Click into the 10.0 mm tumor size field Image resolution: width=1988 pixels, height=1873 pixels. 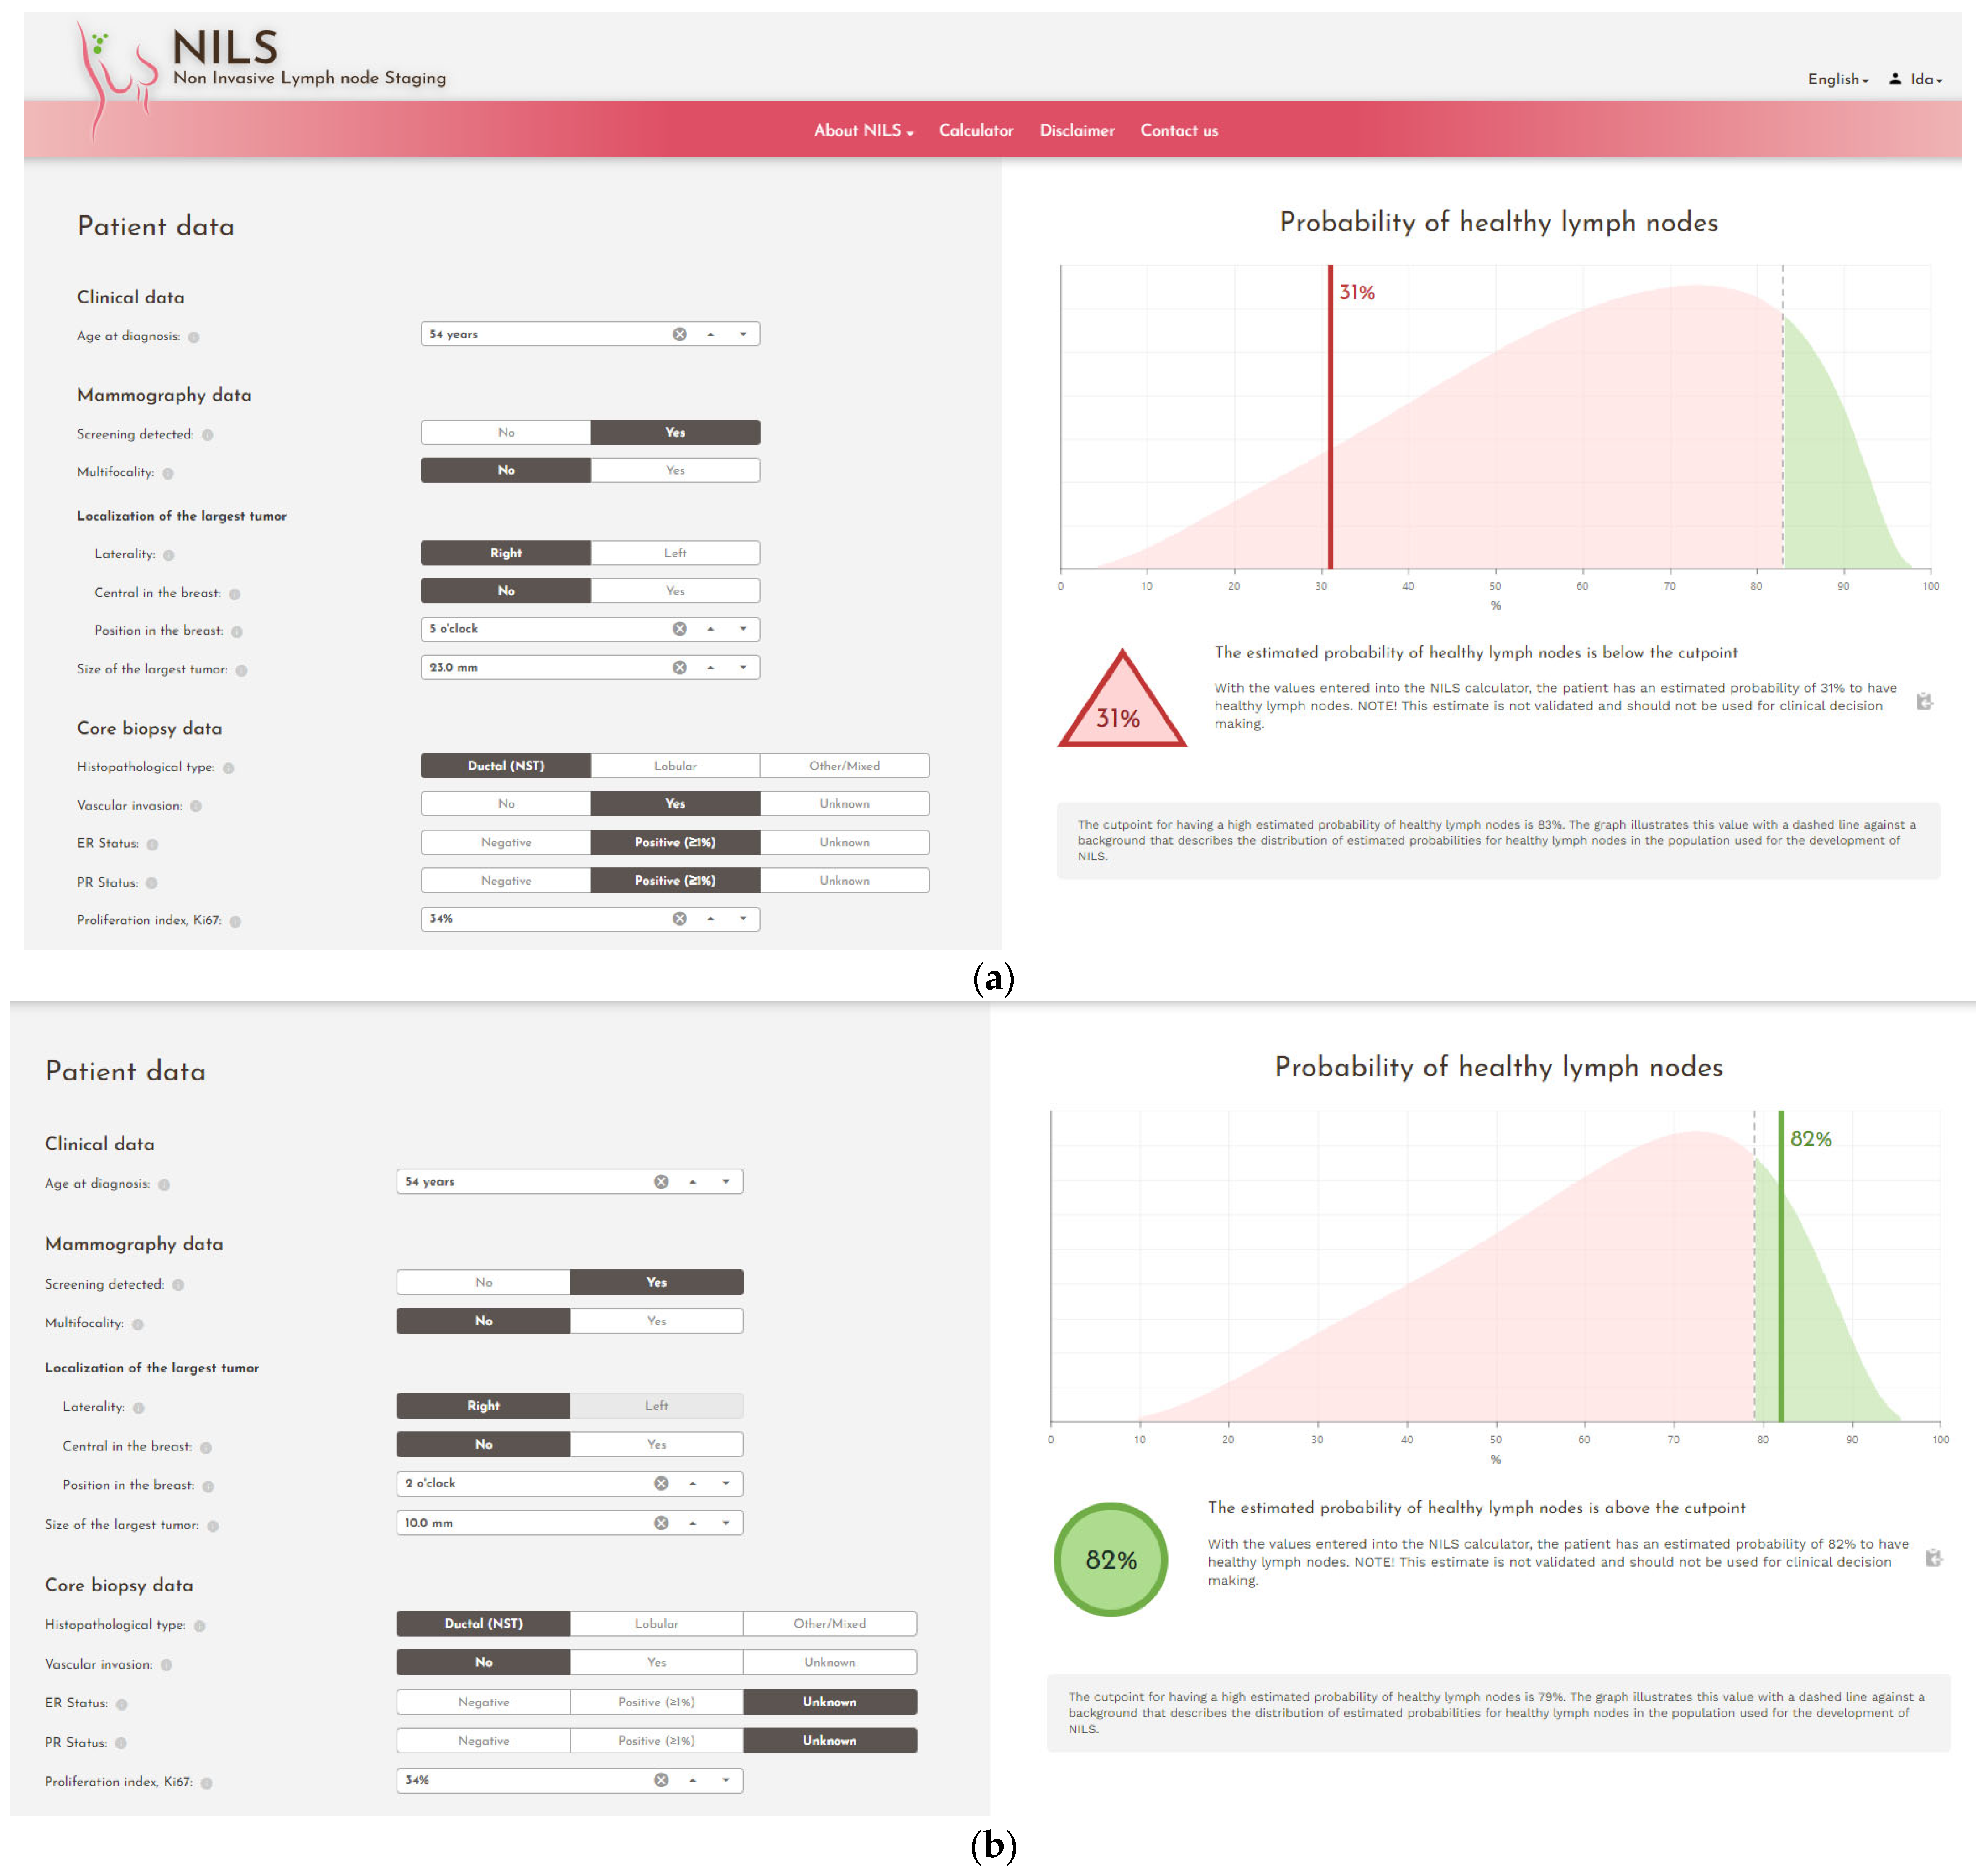520,1523
